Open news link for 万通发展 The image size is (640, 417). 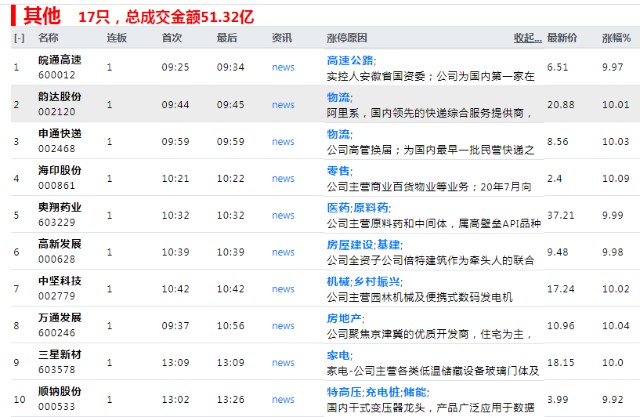pos(283,326)
